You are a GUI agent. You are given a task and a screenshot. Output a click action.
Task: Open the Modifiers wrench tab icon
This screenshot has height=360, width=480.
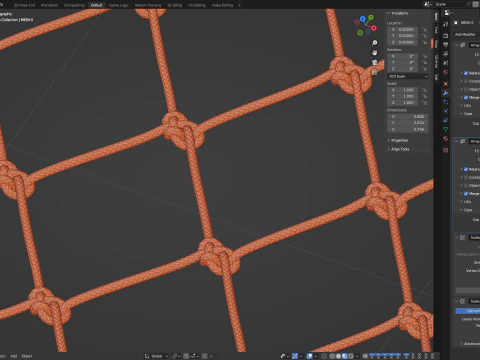point(446,93)
